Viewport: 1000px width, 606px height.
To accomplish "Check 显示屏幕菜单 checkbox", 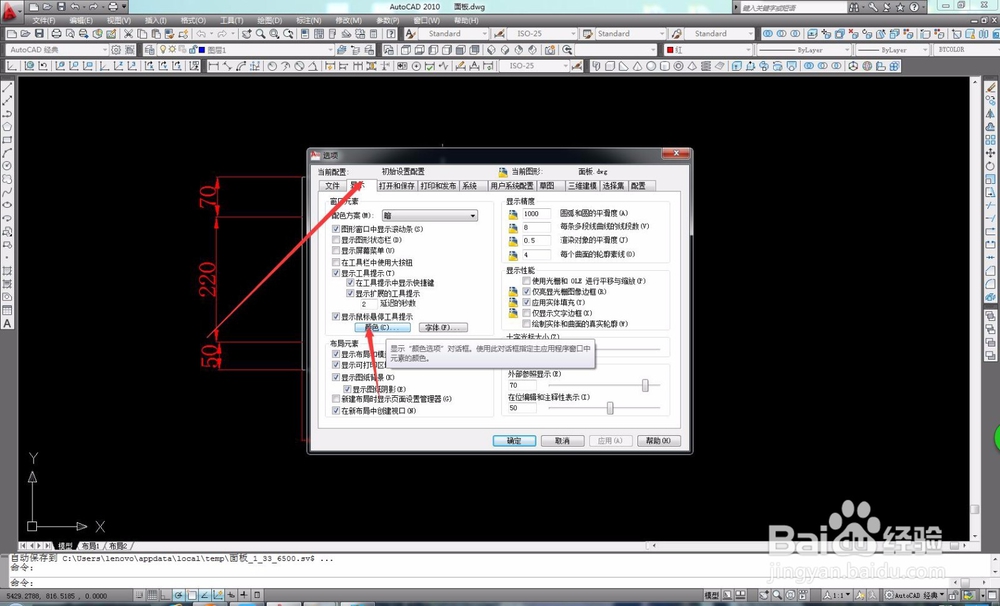I will point(335,251).
